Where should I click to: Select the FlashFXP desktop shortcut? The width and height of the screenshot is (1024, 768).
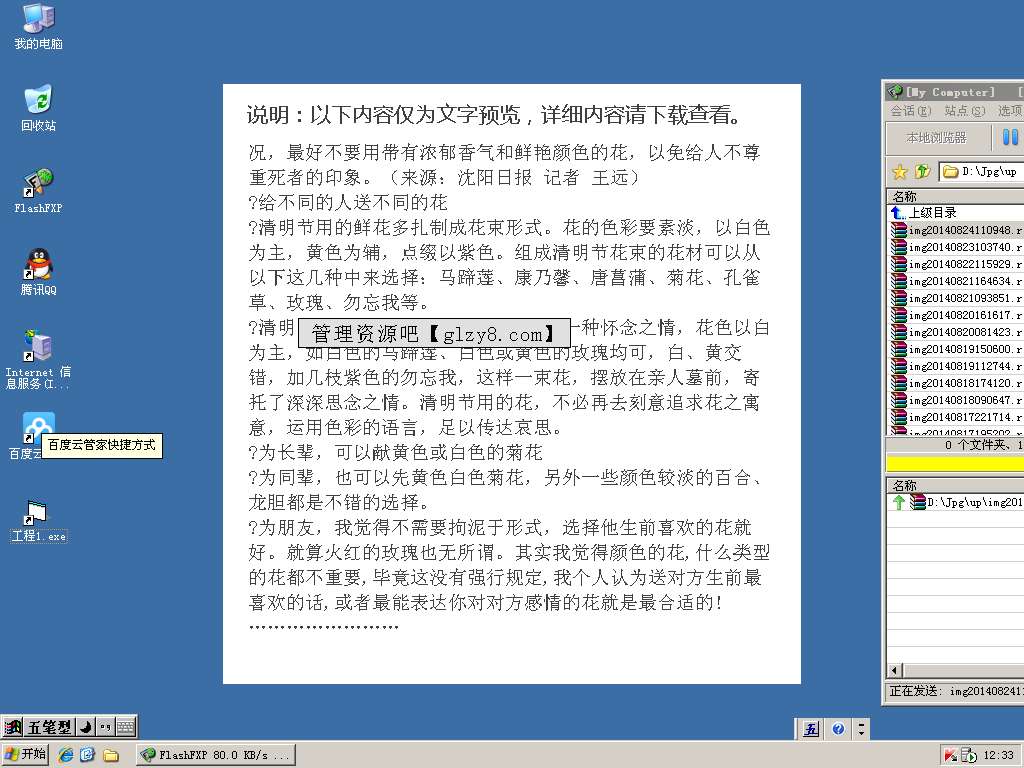(38, 191)
